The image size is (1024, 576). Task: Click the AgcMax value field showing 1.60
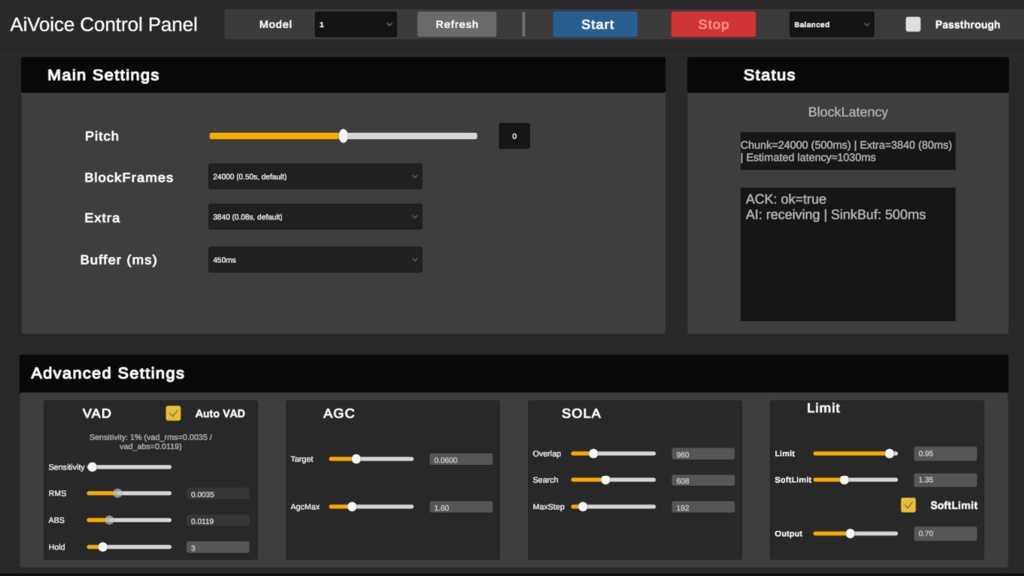point(460,507)
